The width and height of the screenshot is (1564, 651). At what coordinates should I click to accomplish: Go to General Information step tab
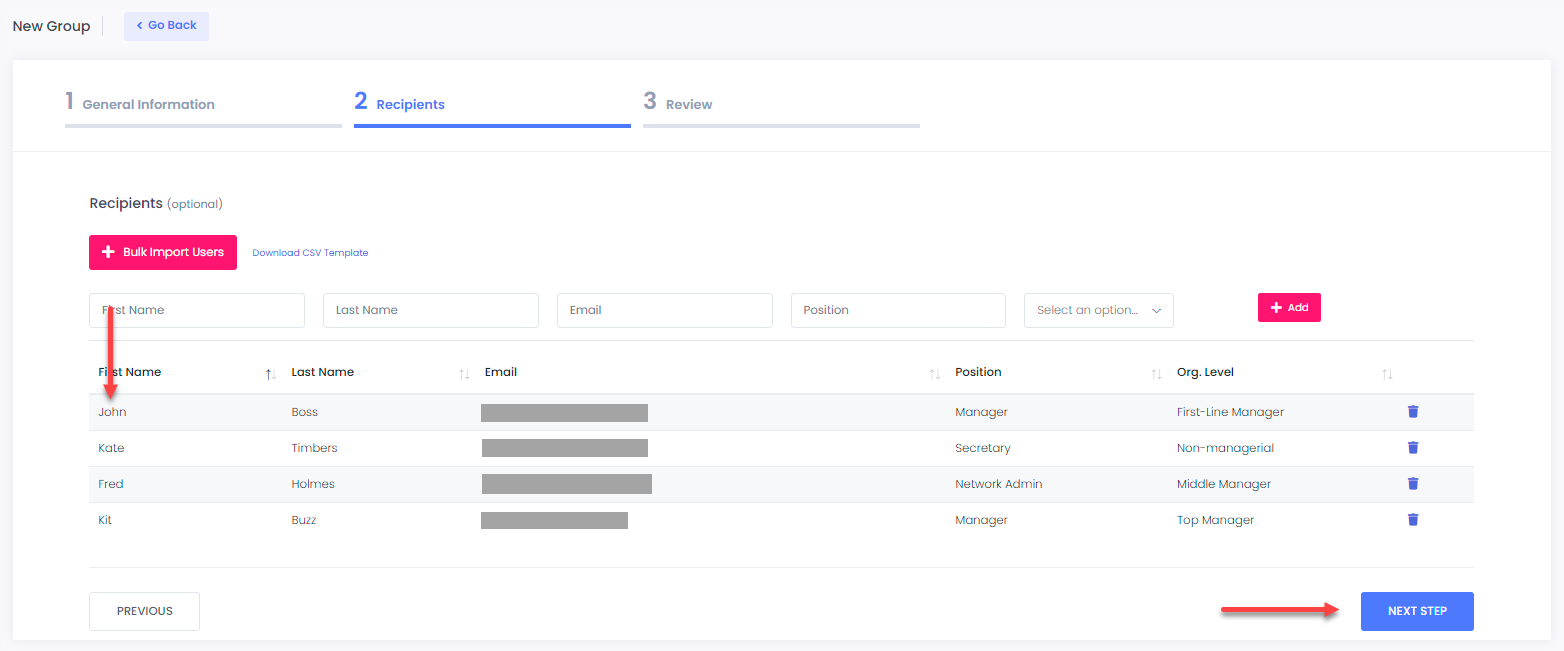148,104
